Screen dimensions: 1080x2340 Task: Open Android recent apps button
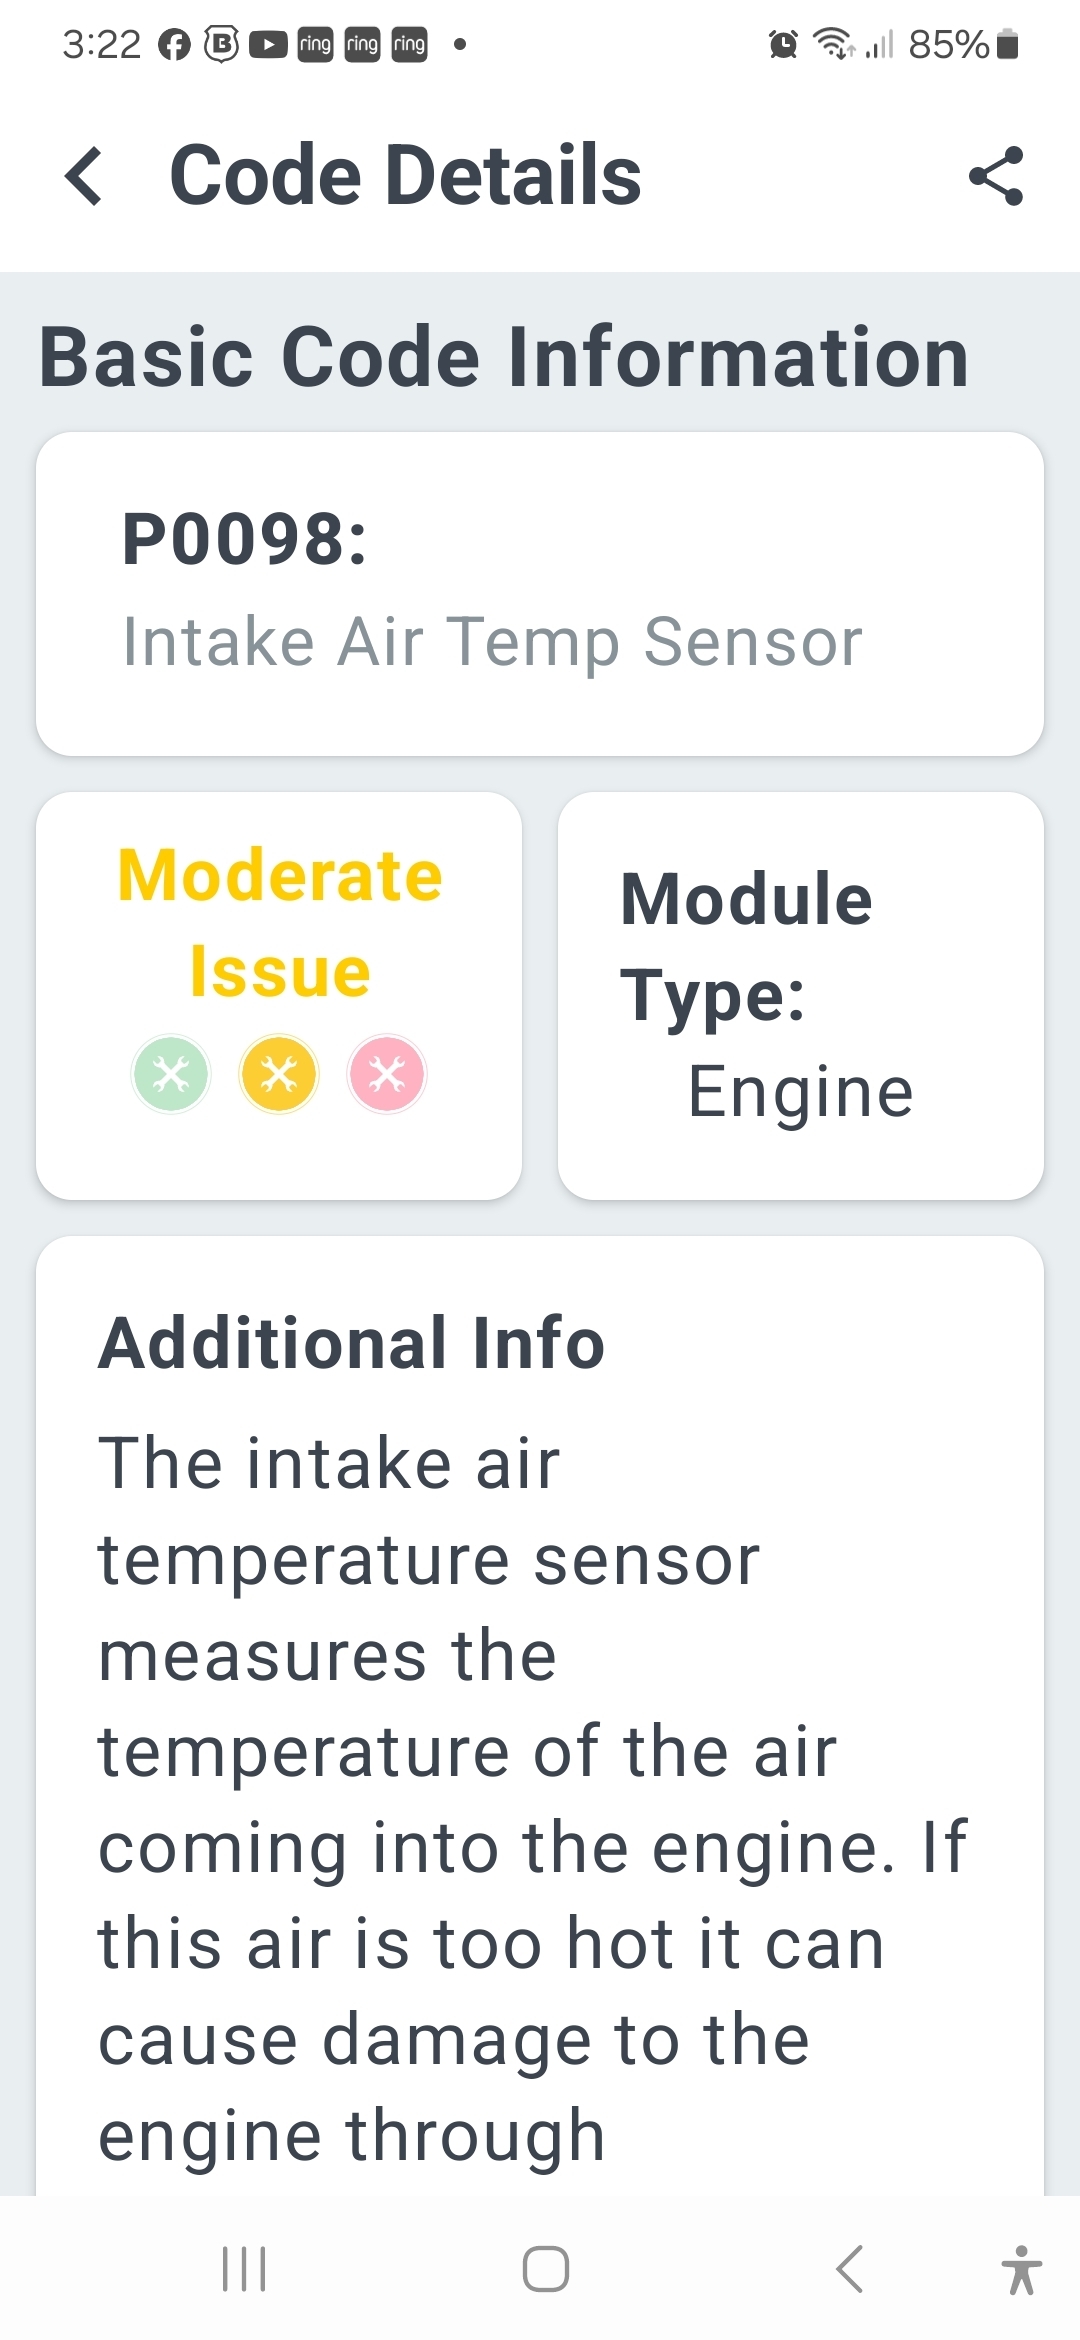[x=244, y=2268]
